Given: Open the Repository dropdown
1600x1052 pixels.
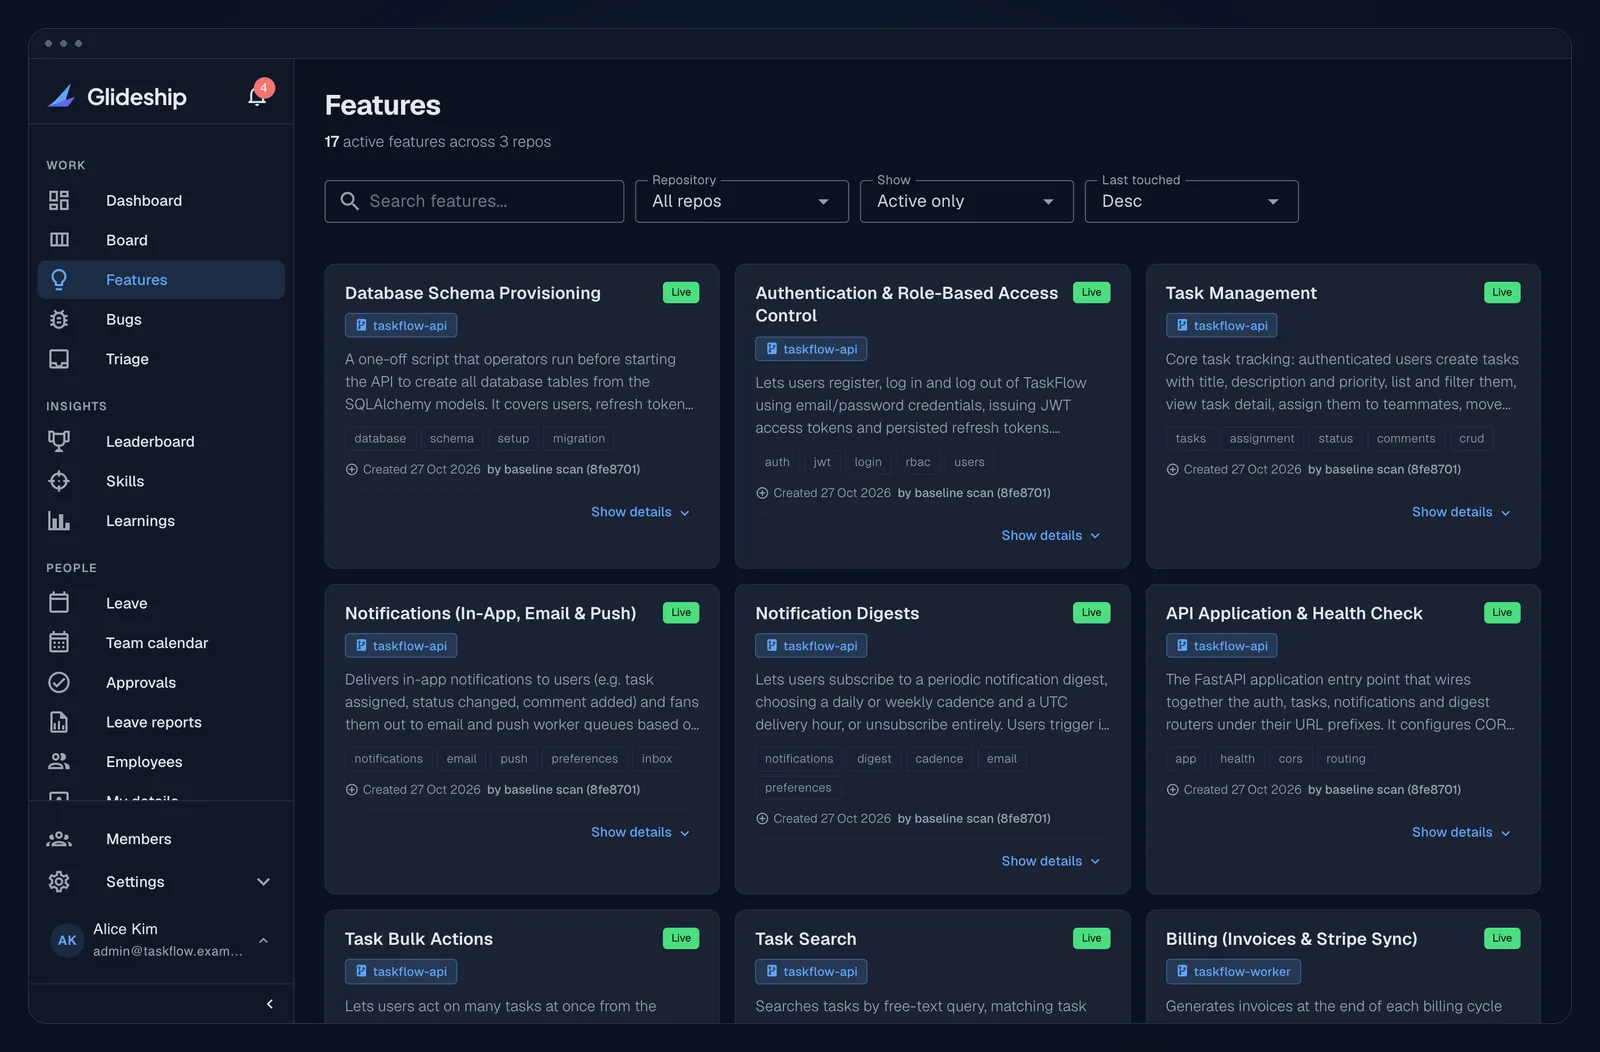Looking at the screenshot, I should pos(742,201).
